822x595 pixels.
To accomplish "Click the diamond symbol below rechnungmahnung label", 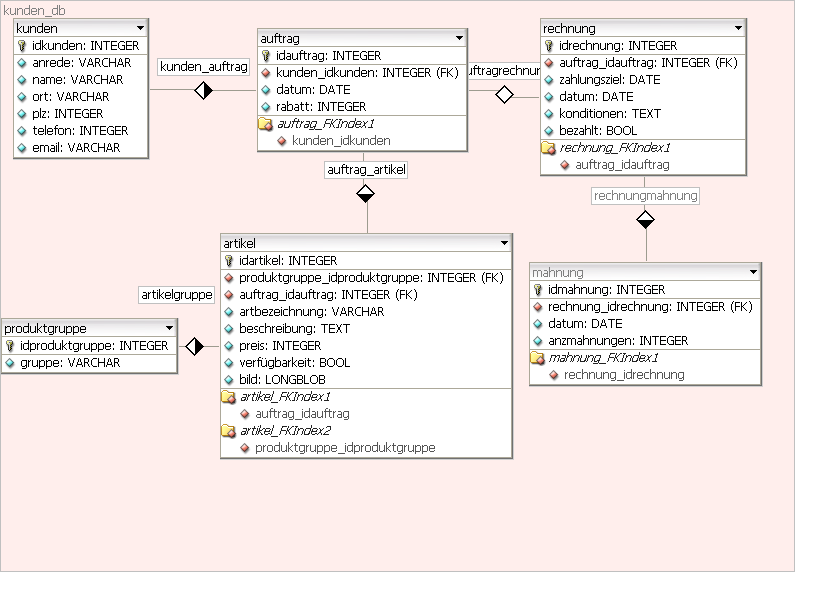I will click(645, 218).
